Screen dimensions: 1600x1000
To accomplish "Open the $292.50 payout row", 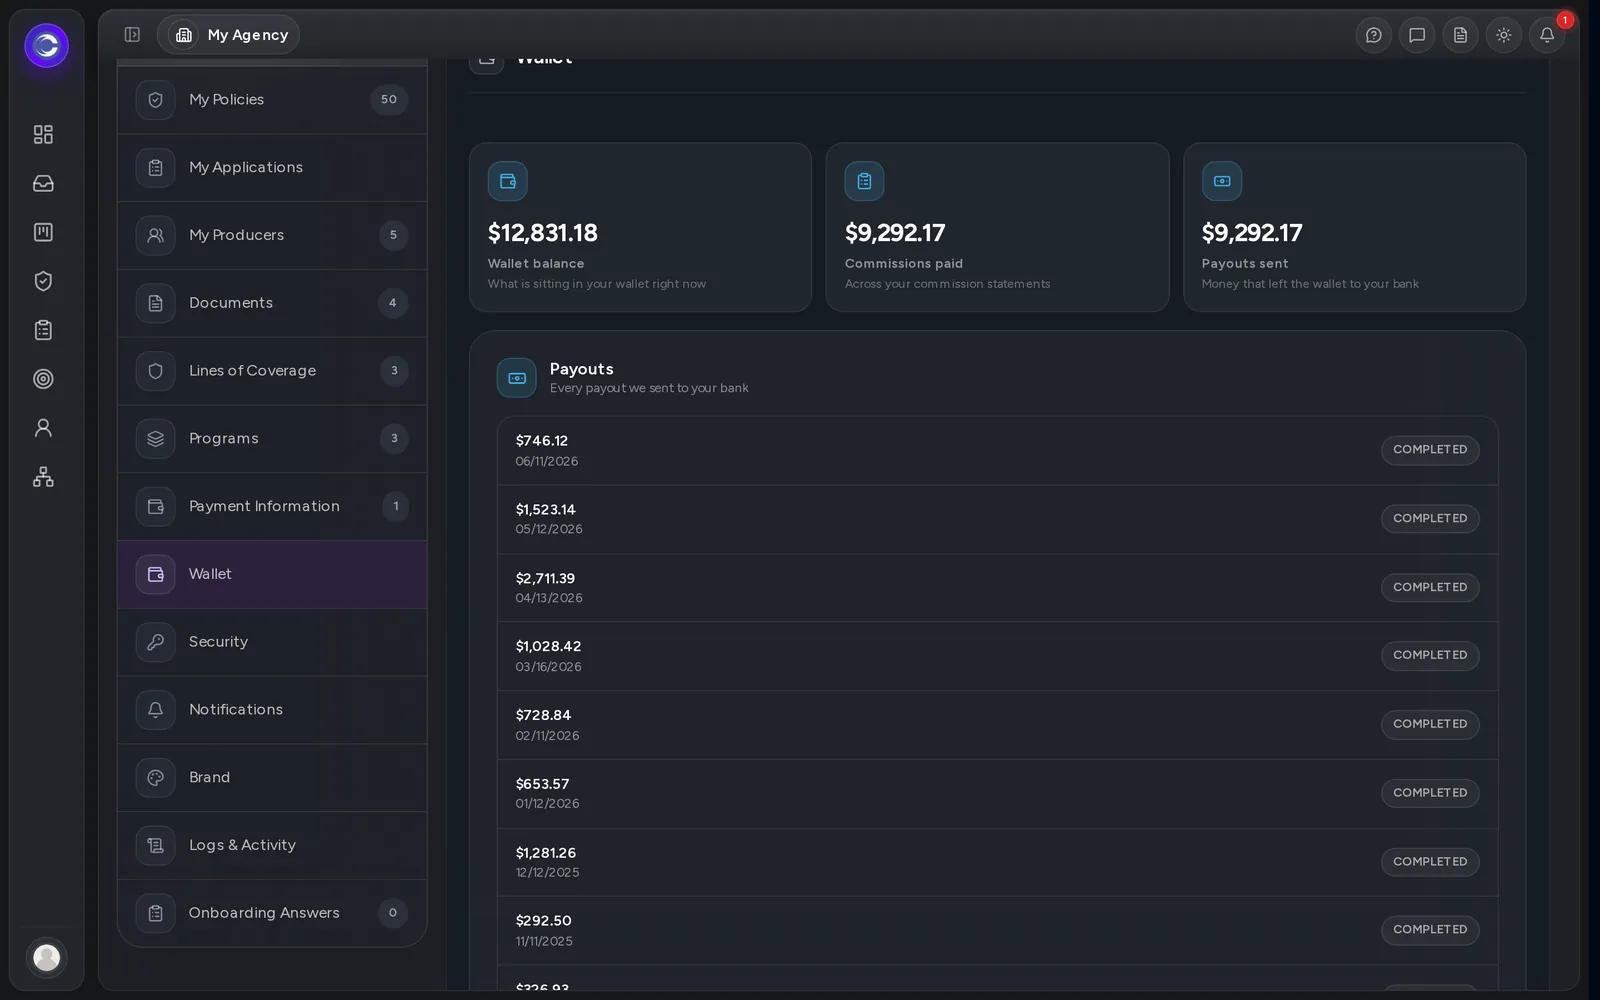I will (997, 930).
